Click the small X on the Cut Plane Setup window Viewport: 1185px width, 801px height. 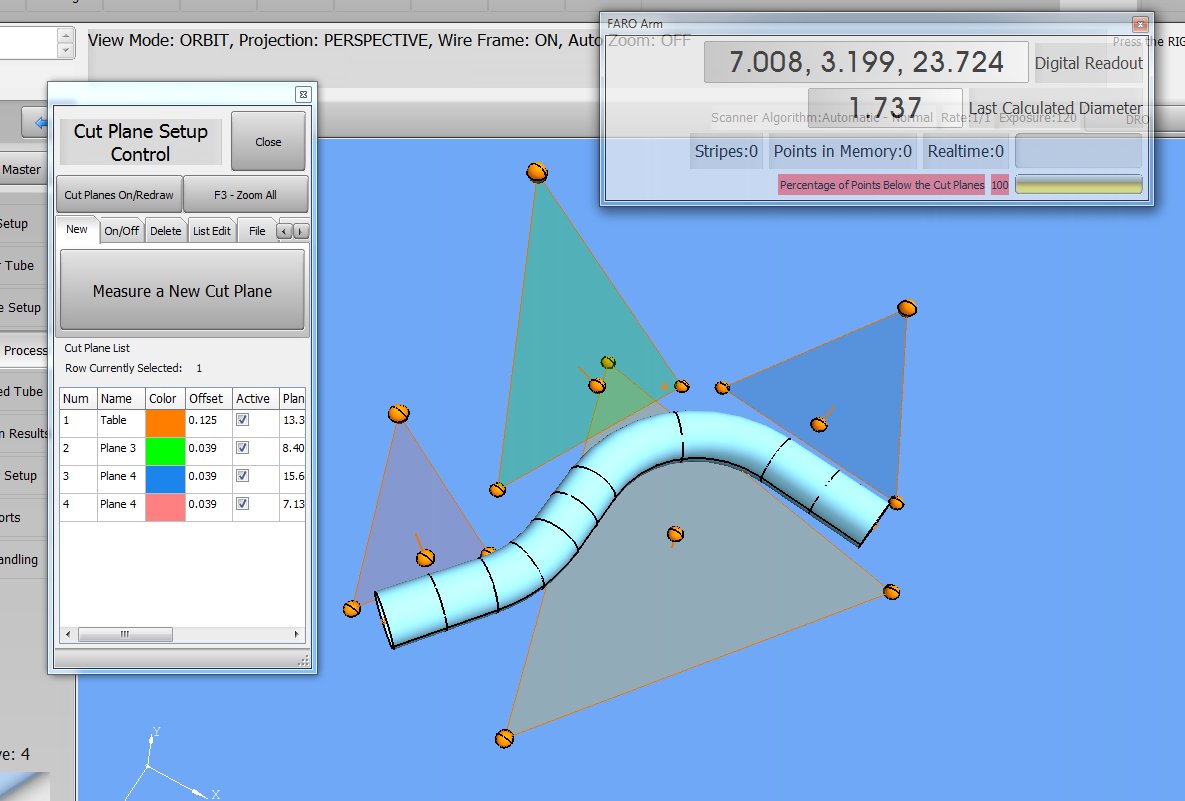304,94
